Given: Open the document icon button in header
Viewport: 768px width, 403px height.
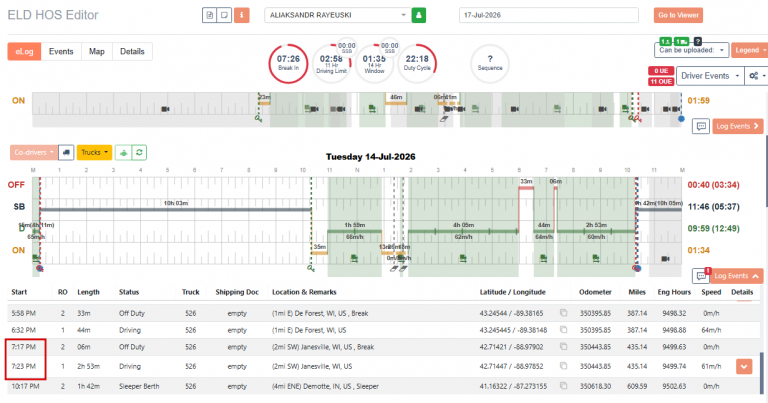Looking at the screenshot, I should point(209,15).
